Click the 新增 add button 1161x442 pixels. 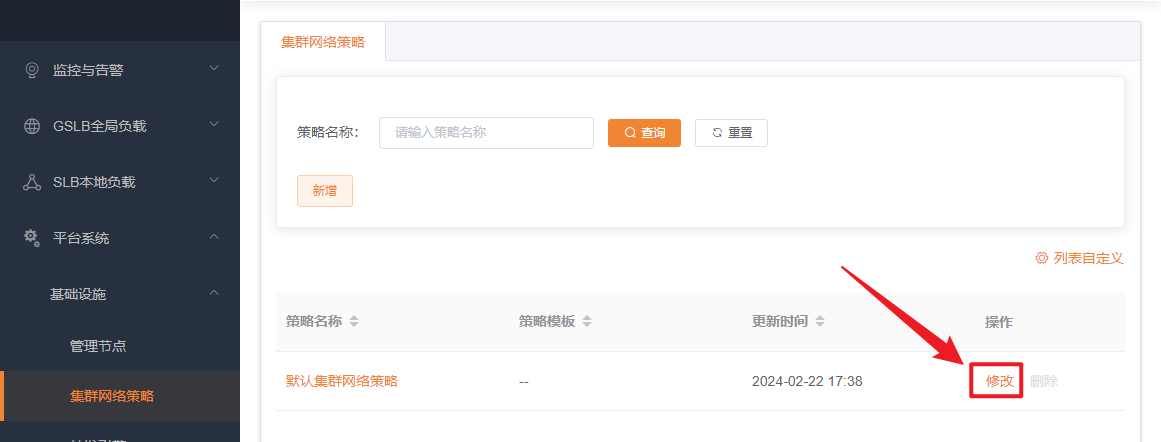tap(324, 190)
